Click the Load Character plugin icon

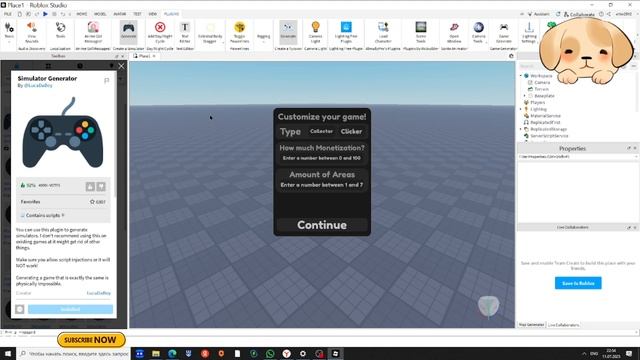pyautogui.click(x=383, y=27)
